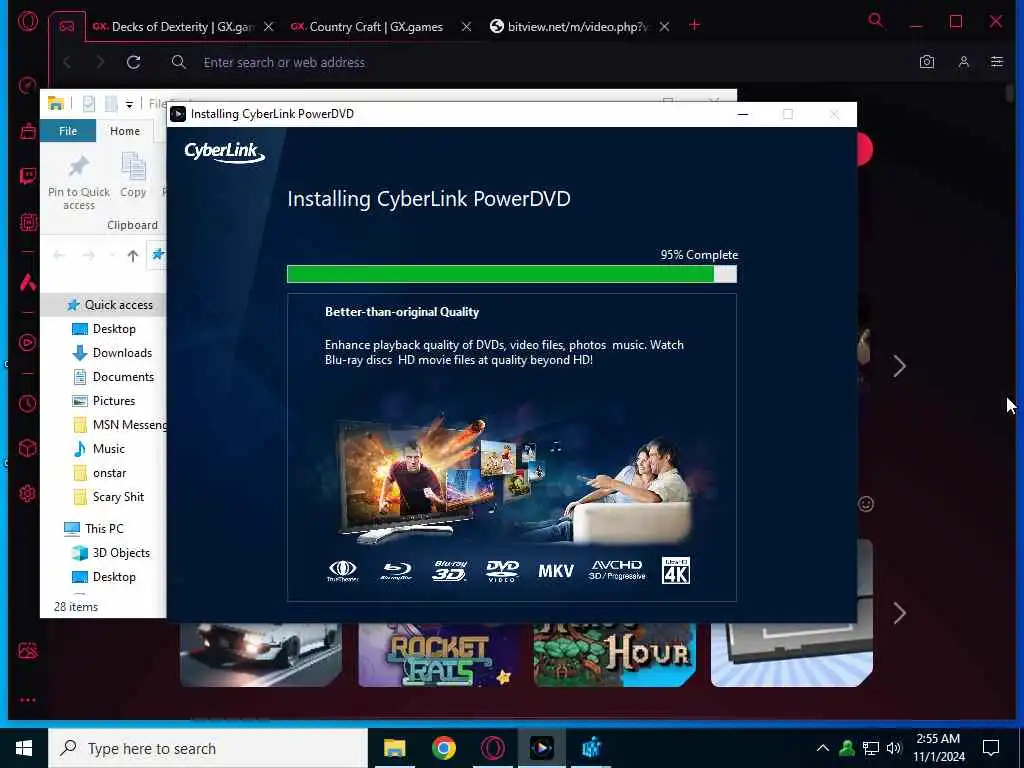Open volume control in system tray
Viewport: 1024px width, 768px height.
(x=894, y=748)
